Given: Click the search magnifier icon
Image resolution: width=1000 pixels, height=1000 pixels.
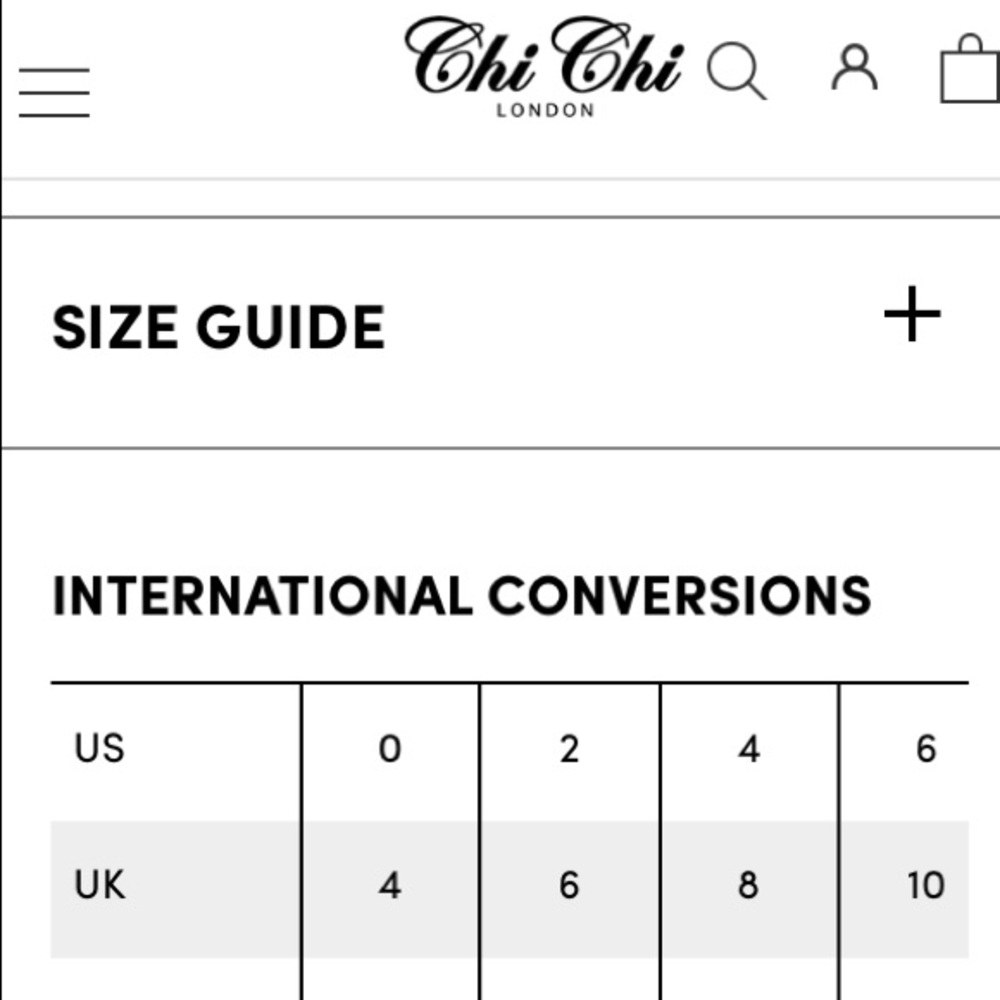Looking at the screenshot, I should click(x=737, y=70).
